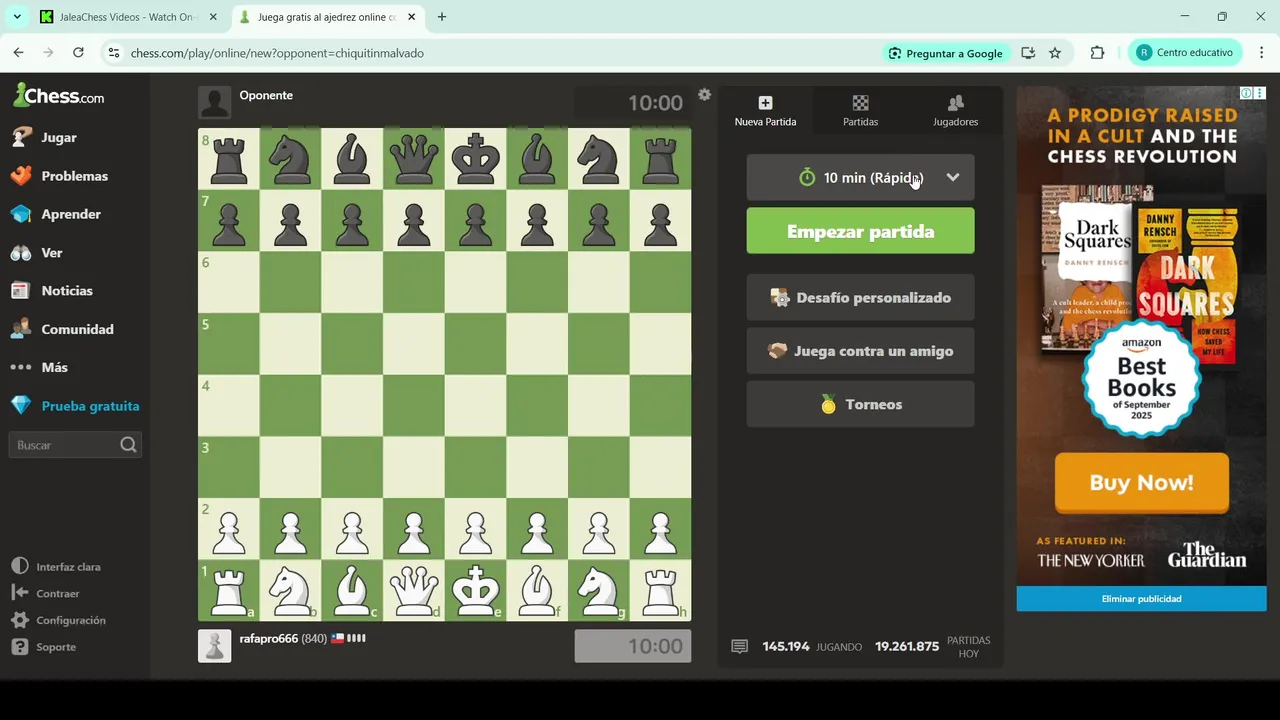Click browser forward arrow

pos(48,53)
